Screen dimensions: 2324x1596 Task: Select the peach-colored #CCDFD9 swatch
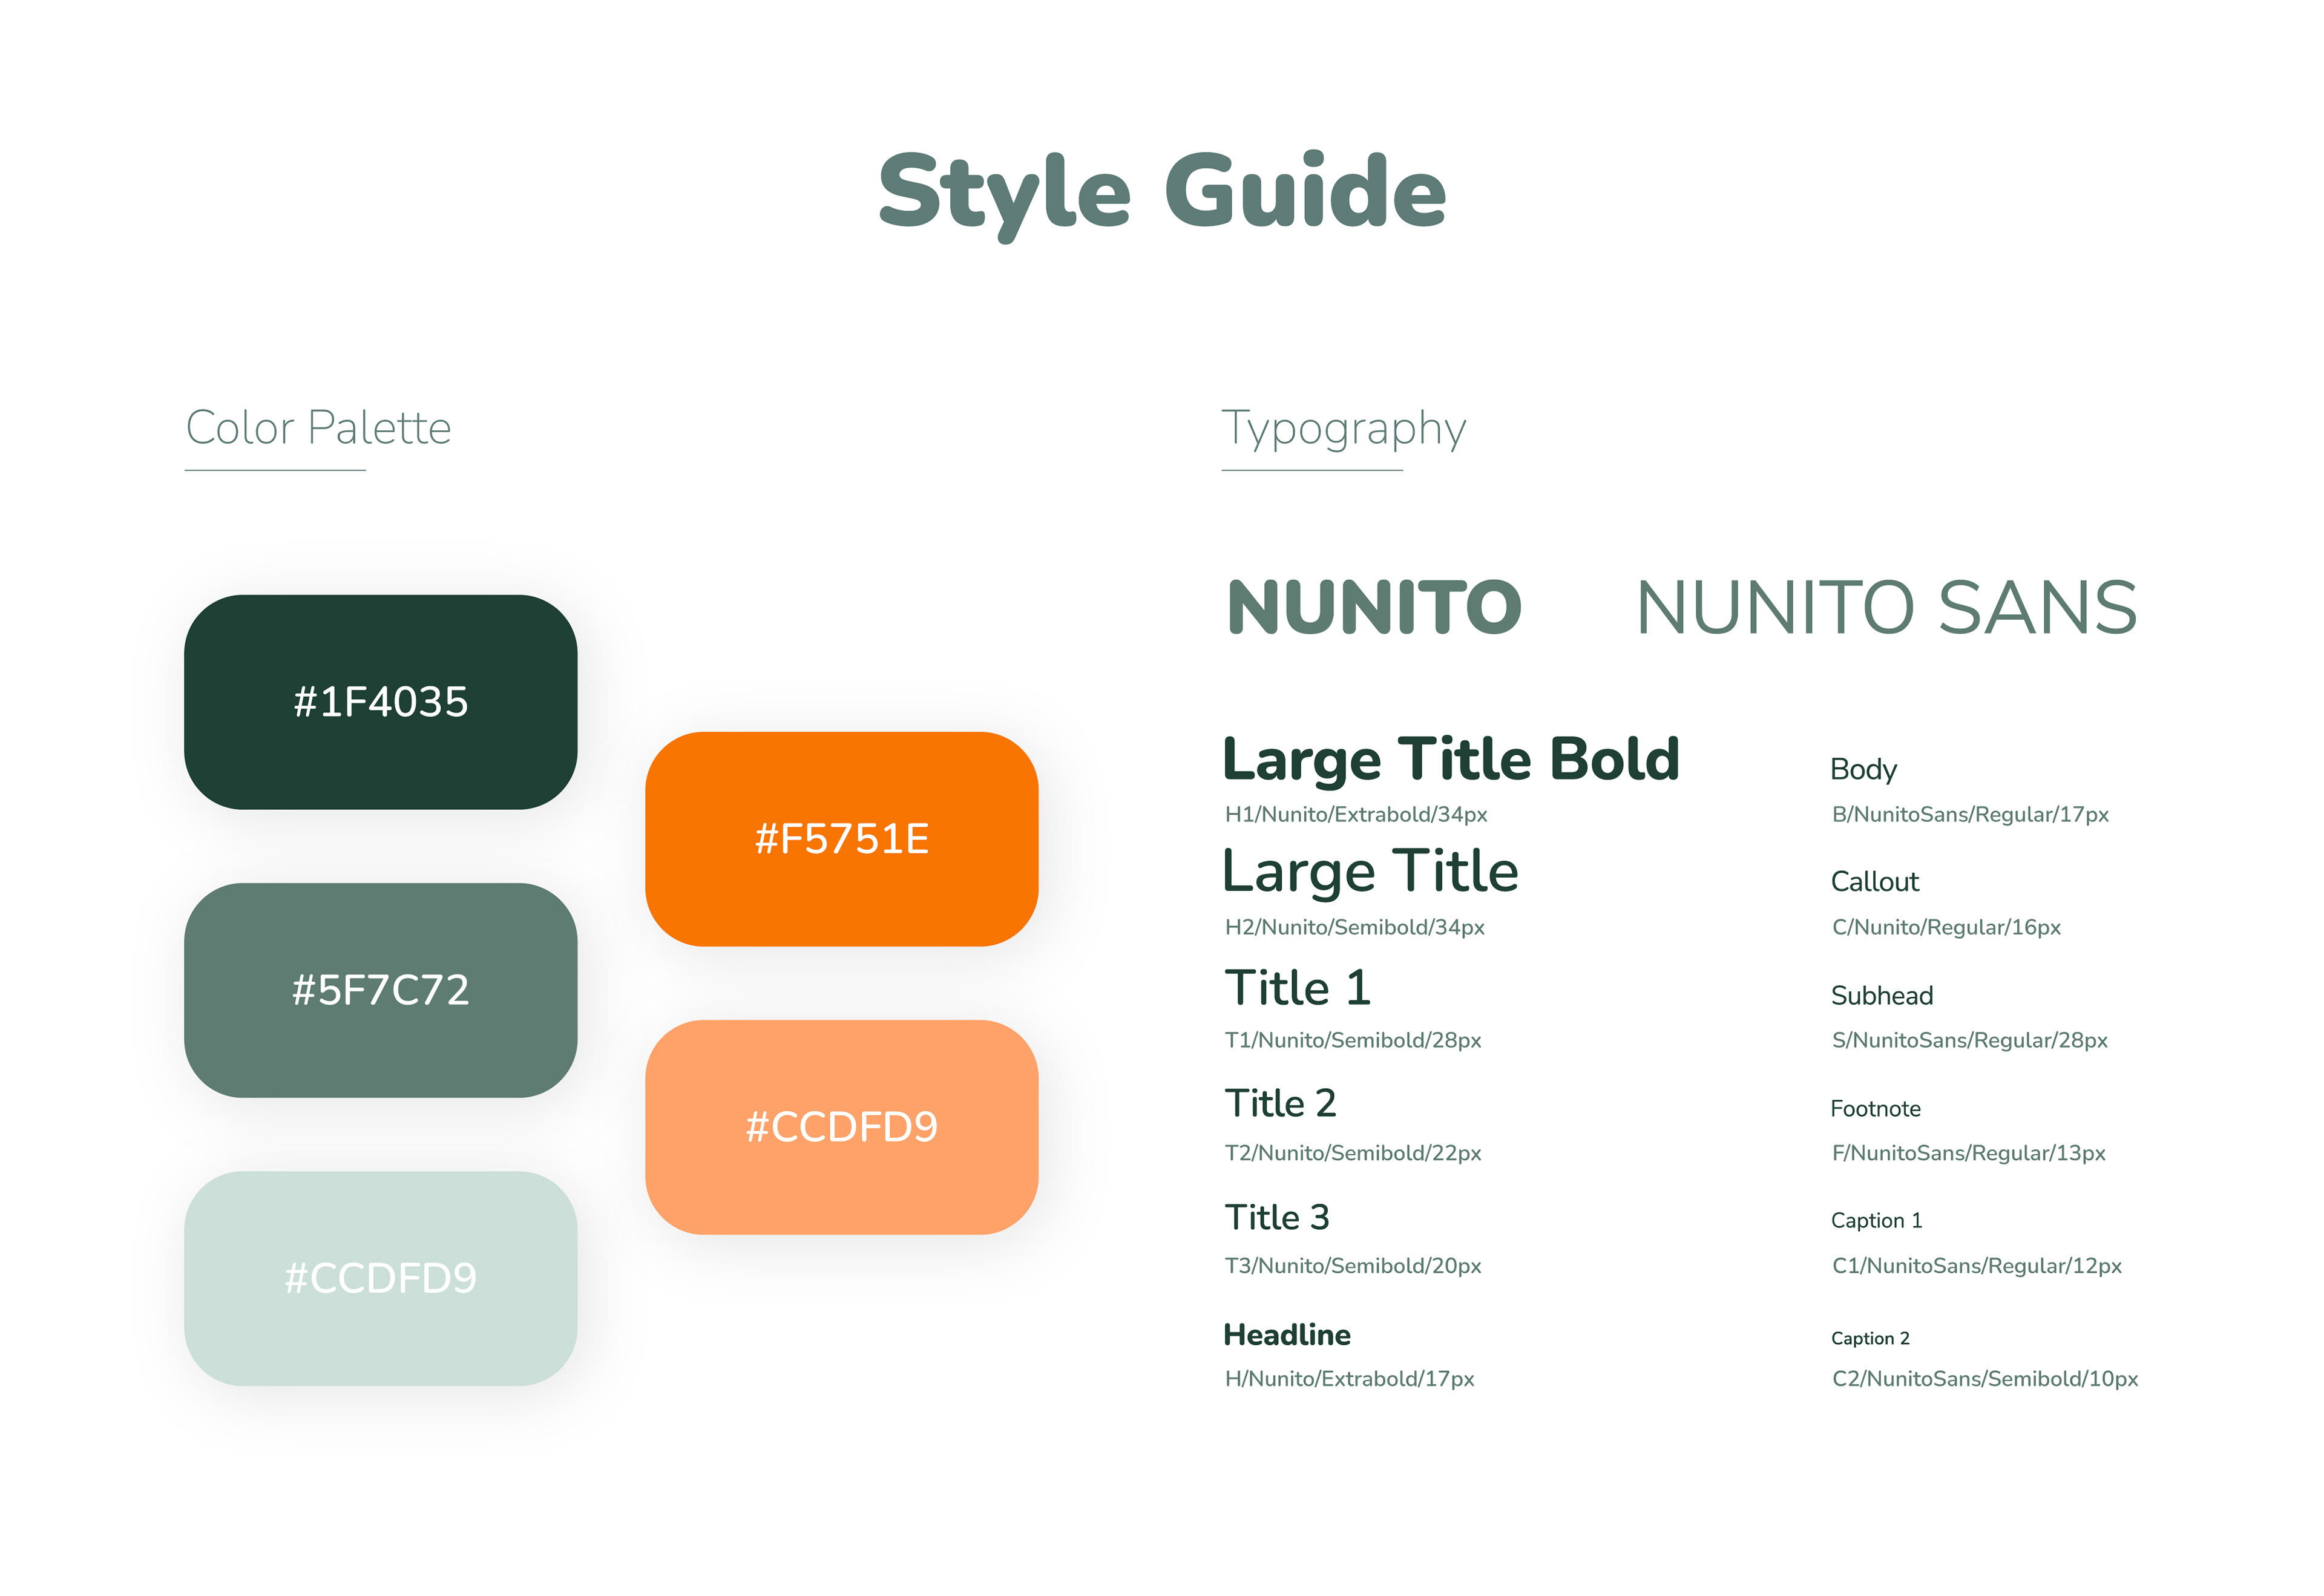click(x=841, y=1127)
